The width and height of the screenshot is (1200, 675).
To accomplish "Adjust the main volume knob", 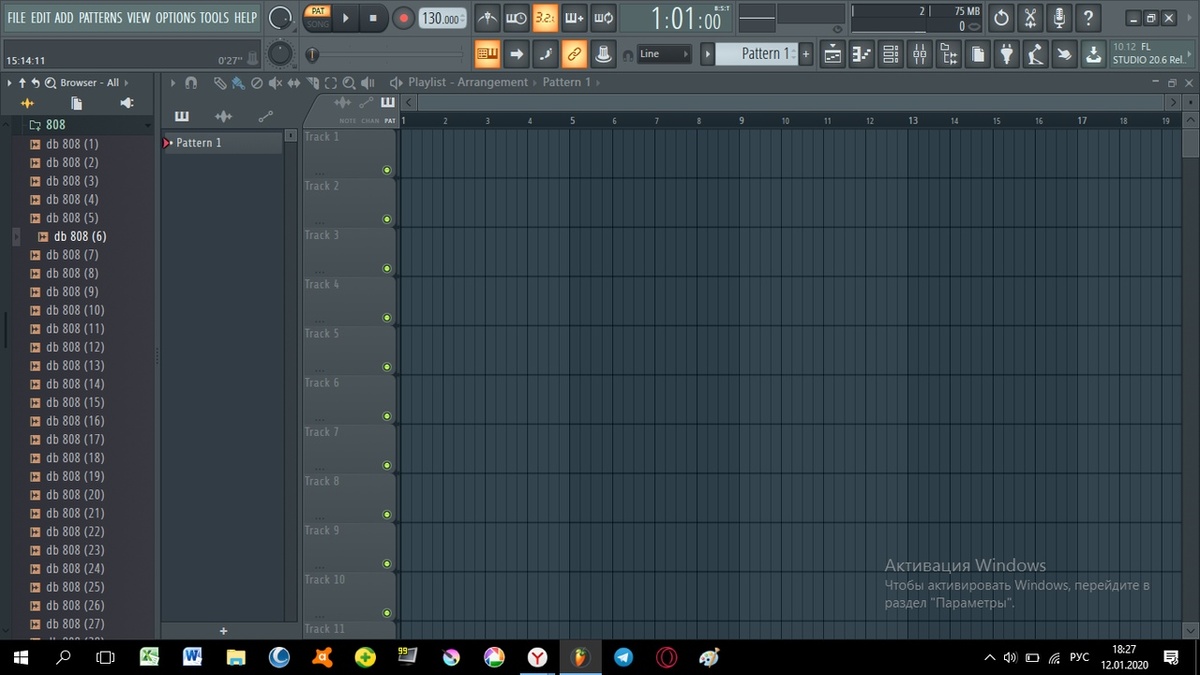I will [x=281, y=18].
